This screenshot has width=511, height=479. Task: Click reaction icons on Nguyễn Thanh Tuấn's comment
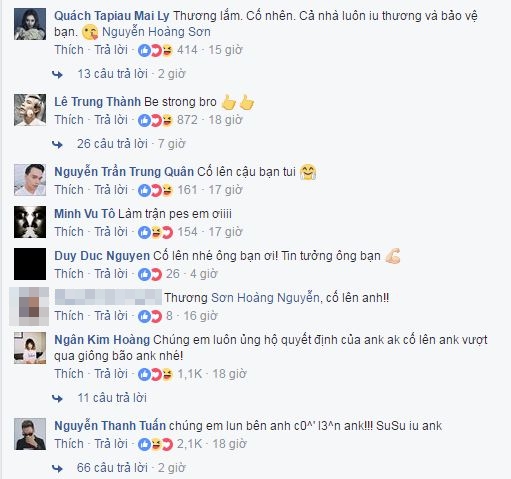[x=156, y=444]
